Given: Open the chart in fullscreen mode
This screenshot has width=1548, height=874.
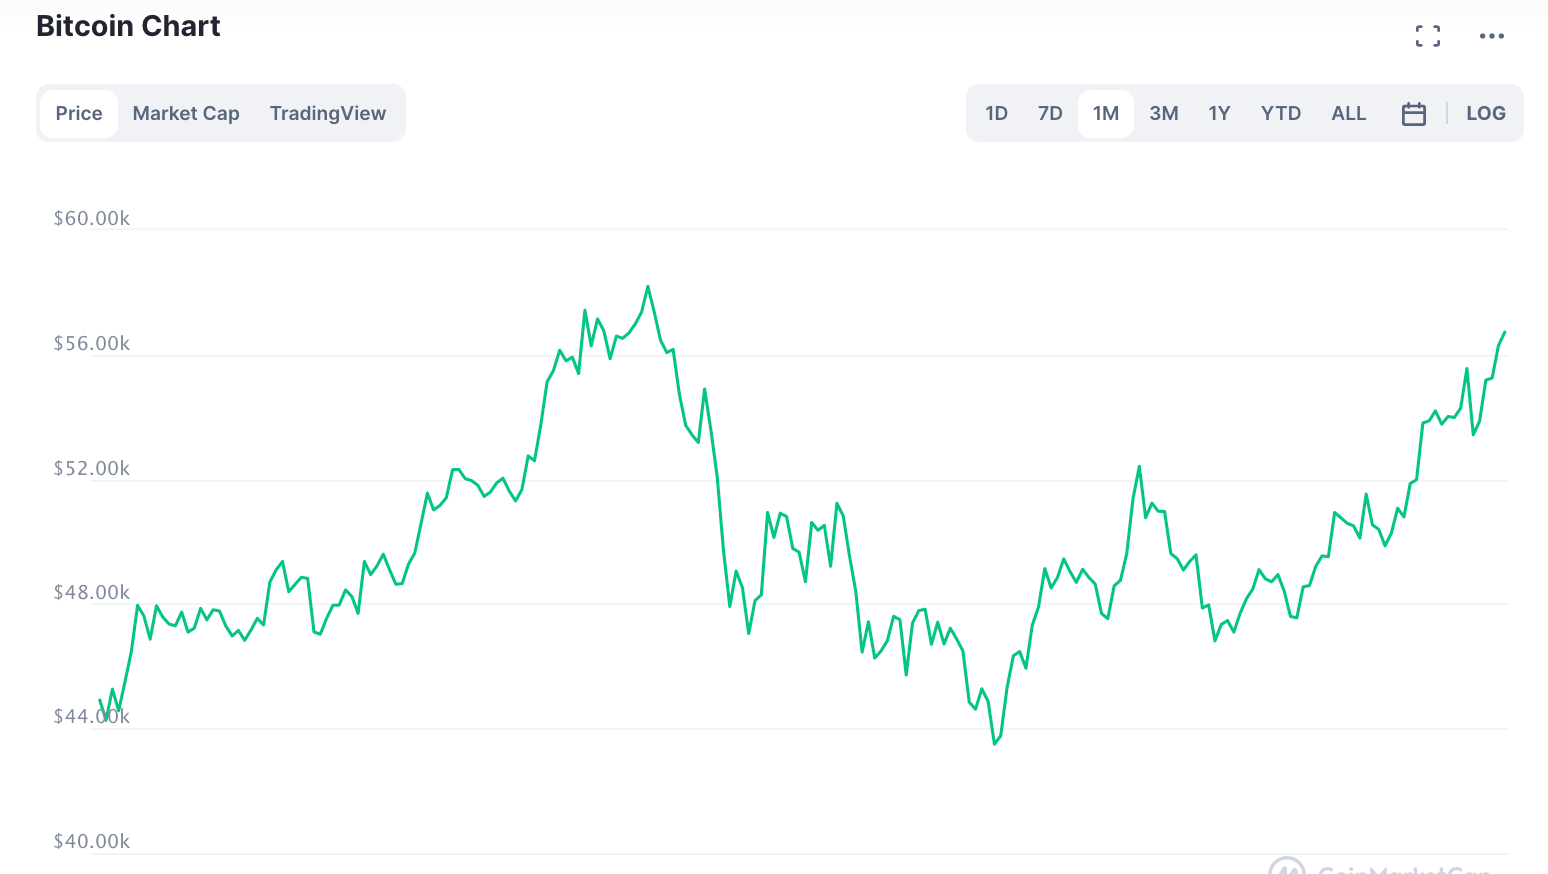Looking at the screenshot, I should (x=1428, y=37).
